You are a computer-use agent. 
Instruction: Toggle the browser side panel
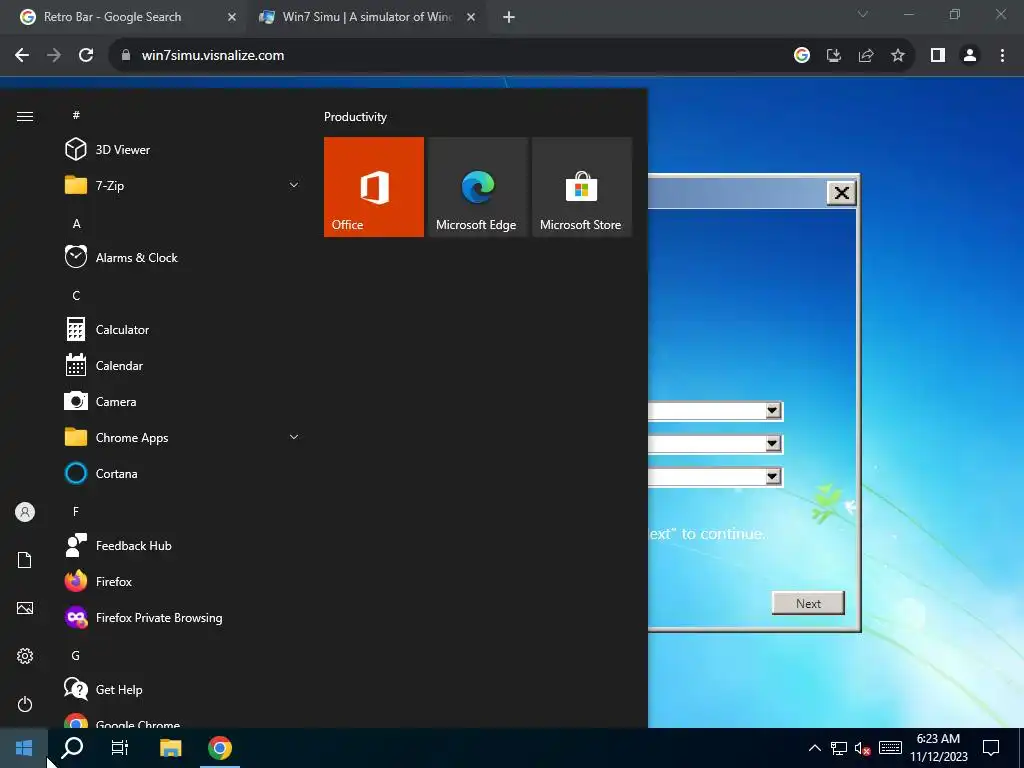coord(938,56)
